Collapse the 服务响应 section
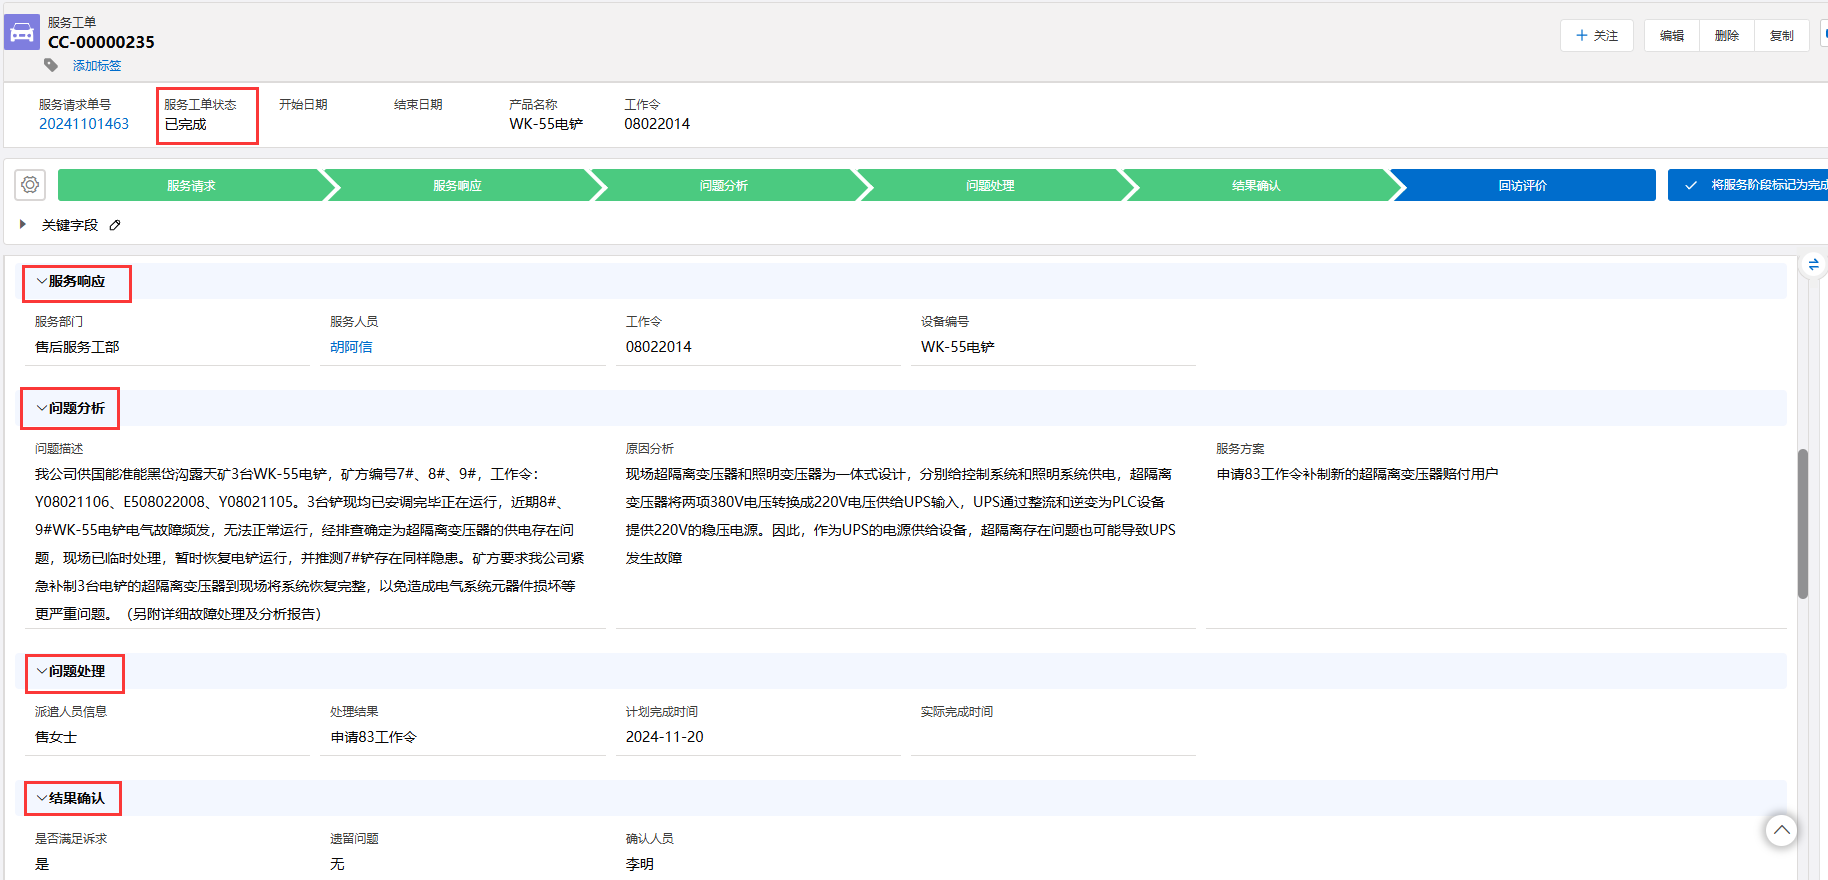Viewport: 1828px width, 880px height. (42, 282)
